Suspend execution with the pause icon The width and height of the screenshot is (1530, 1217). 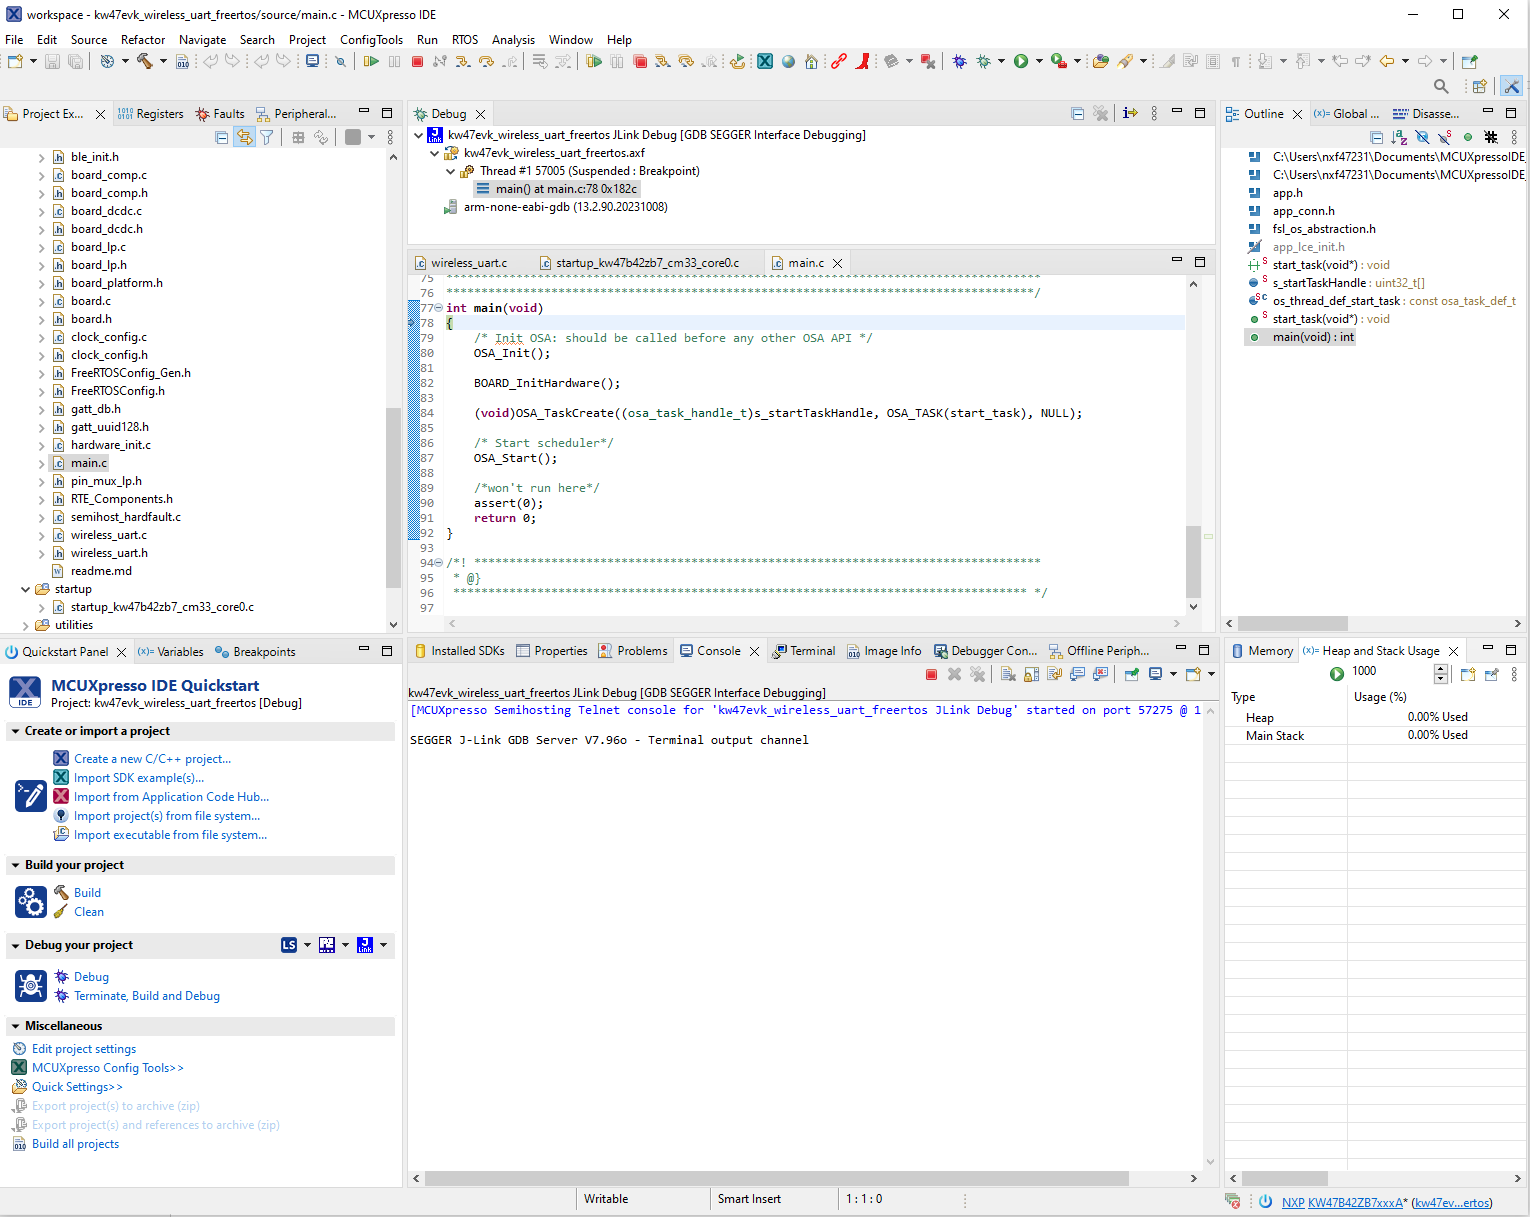pyautogui.click(x=394, y=61)
